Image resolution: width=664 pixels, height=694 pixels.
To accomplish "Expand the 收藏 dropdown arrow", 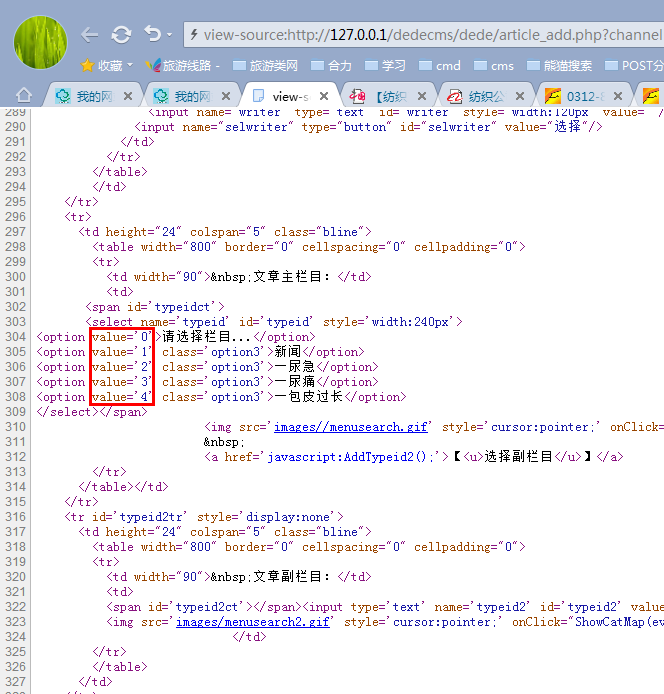I will coord(130,66).
